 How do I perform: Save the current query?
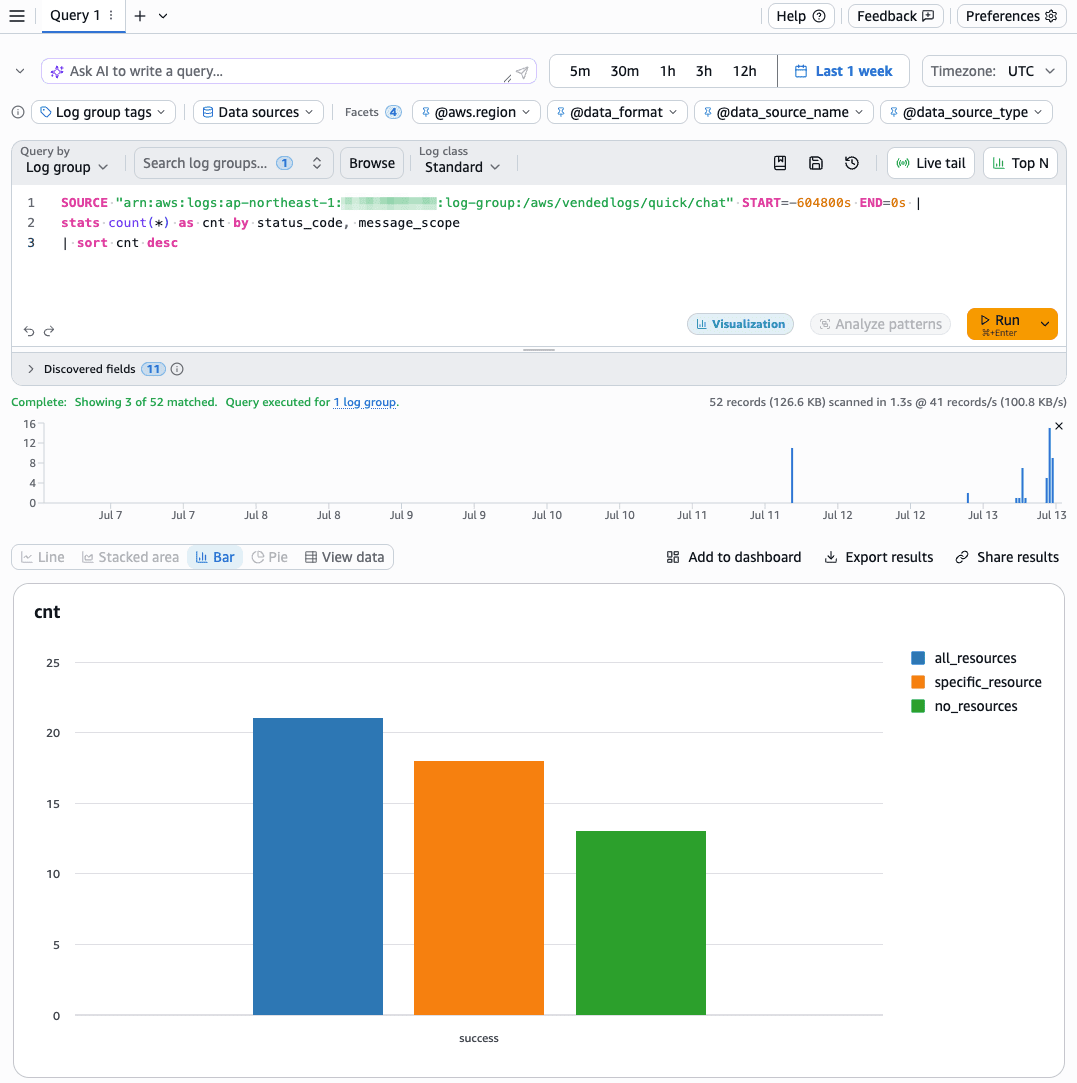(x=816, y=163)
